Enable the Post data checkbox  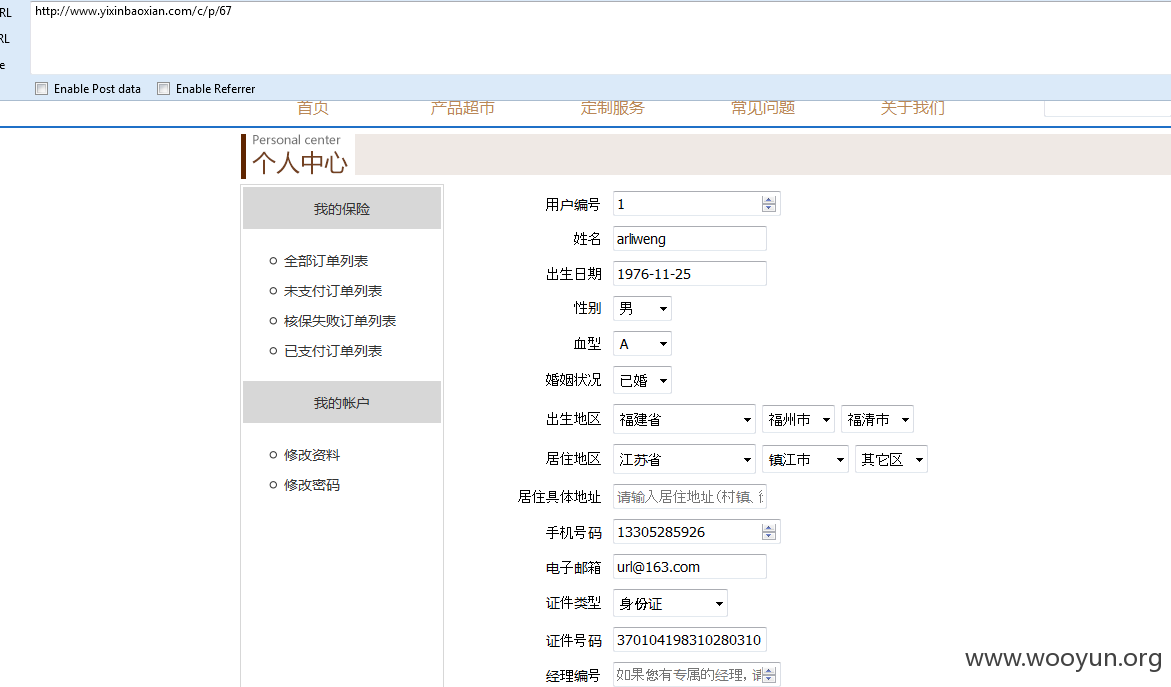point(42,89)
